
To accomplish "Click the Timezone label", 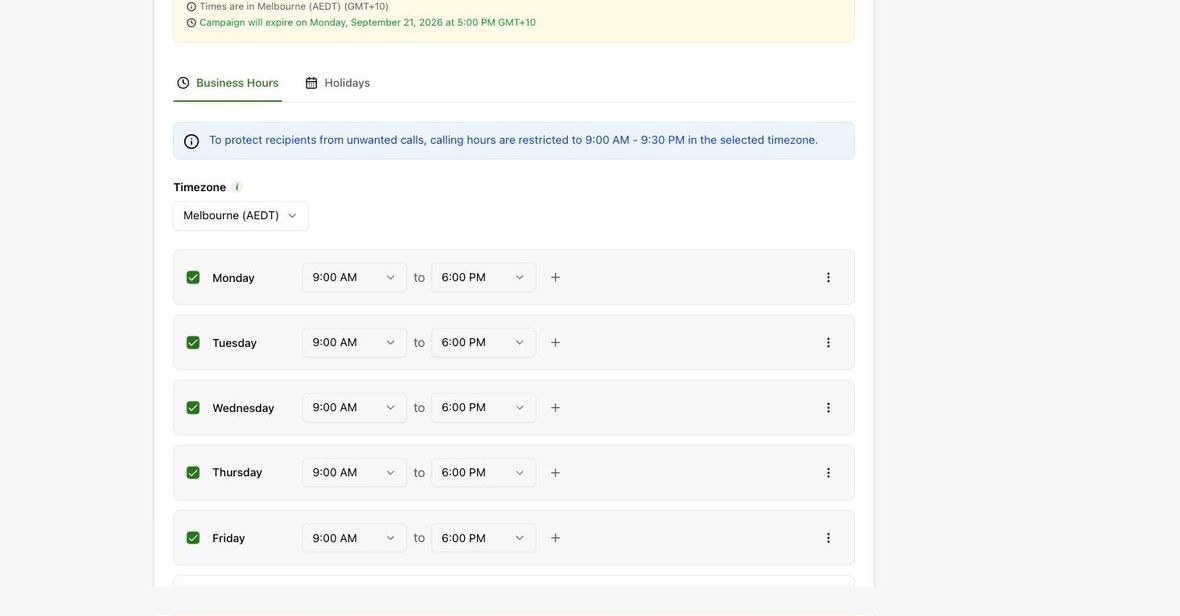I will [199, 187].
